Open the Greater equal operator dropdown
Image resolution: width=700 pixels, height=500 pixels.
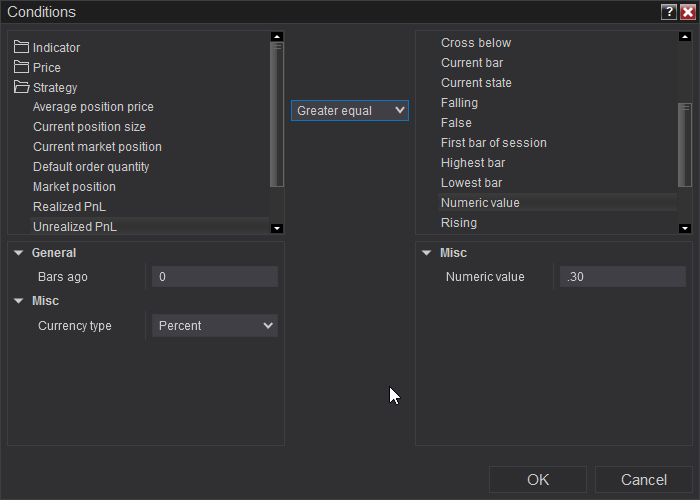(x=350, y=110)
